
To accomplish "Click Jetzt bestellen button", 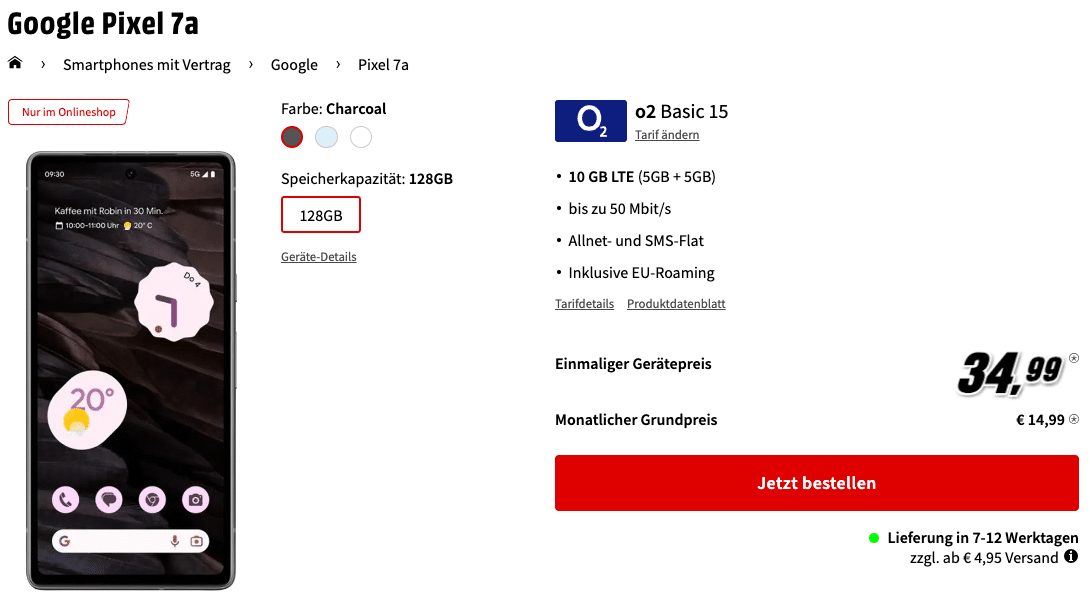I will (x=816, y=483).
